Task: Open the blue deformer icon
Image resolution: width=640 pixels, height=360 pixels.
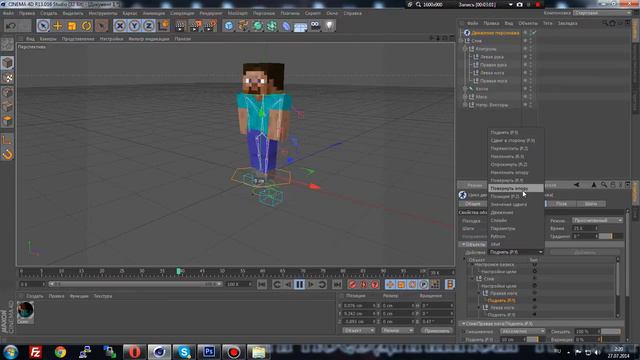Action: (286, 26)
